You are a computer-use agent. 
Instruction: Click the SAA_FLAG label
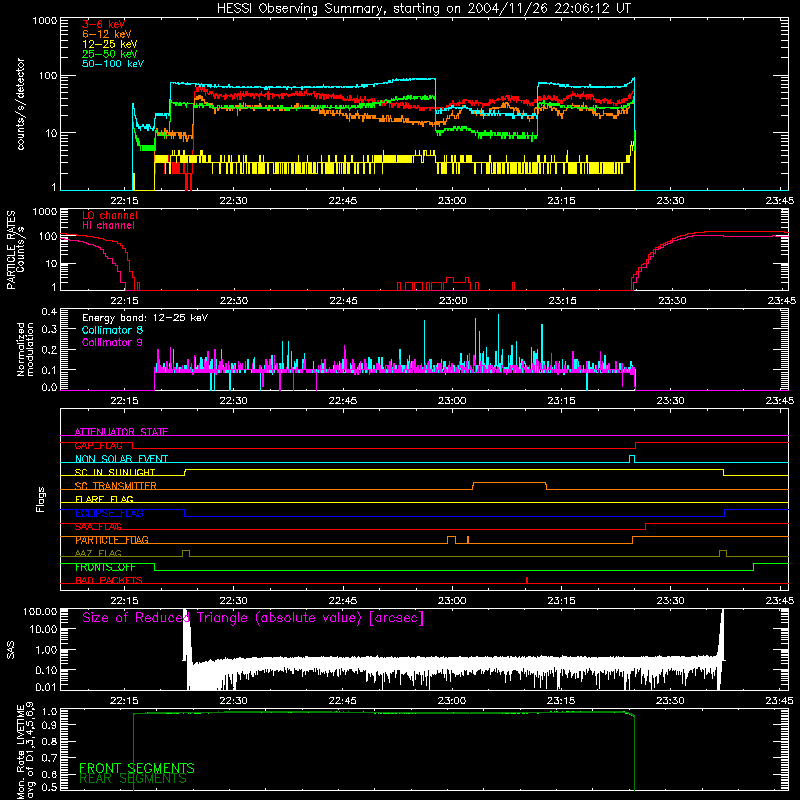point(98,527)
